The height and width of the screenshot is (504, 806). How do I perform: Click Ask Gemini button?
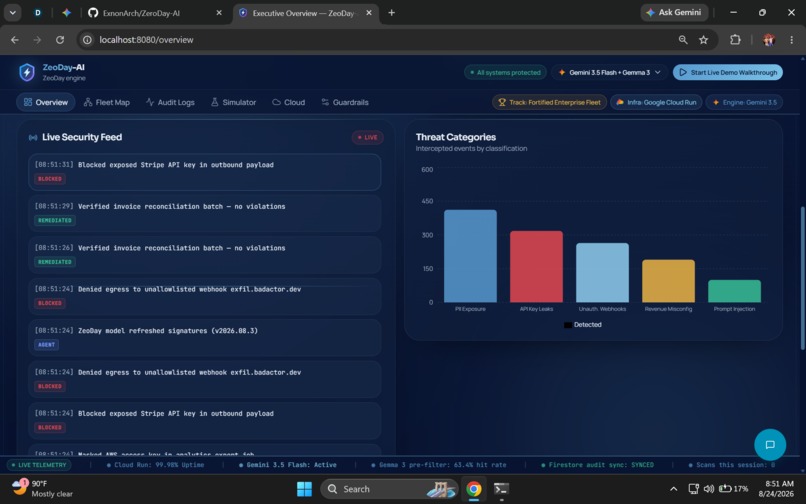point(674,12)
